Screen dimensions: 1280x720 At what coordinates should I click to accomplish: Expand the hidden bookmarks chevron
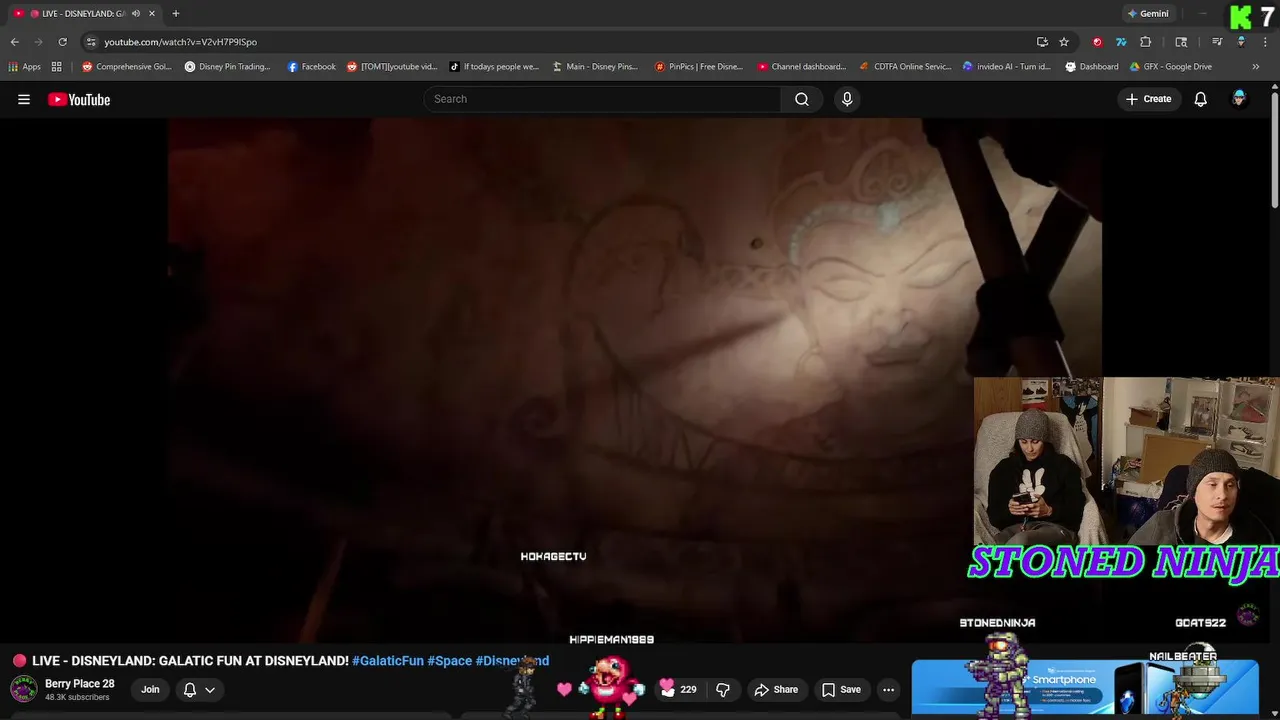(x=1255, y=67)
